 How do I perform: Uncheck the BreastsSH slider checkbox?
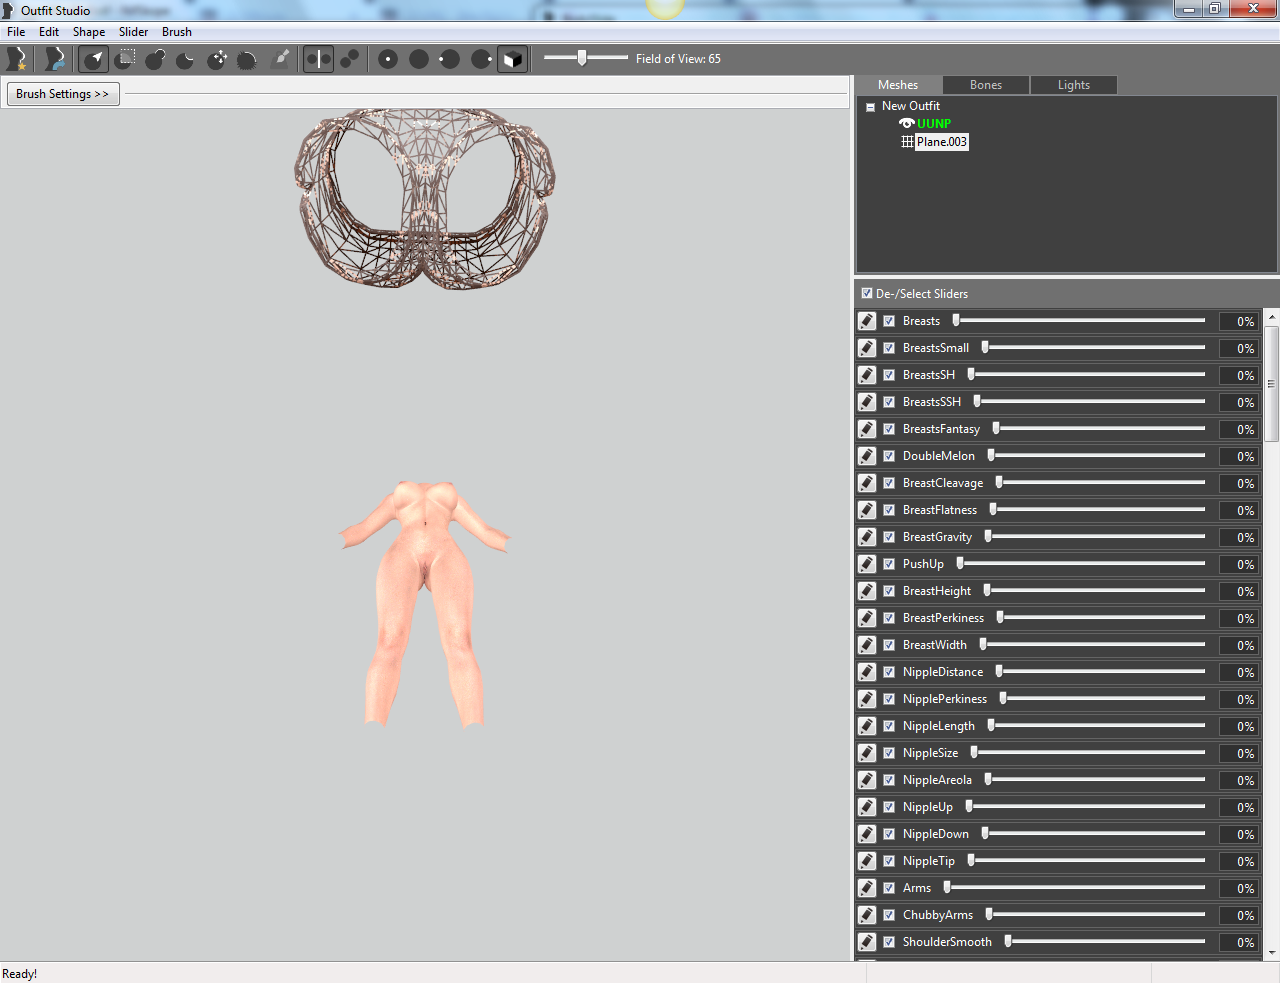click(889, 375)
